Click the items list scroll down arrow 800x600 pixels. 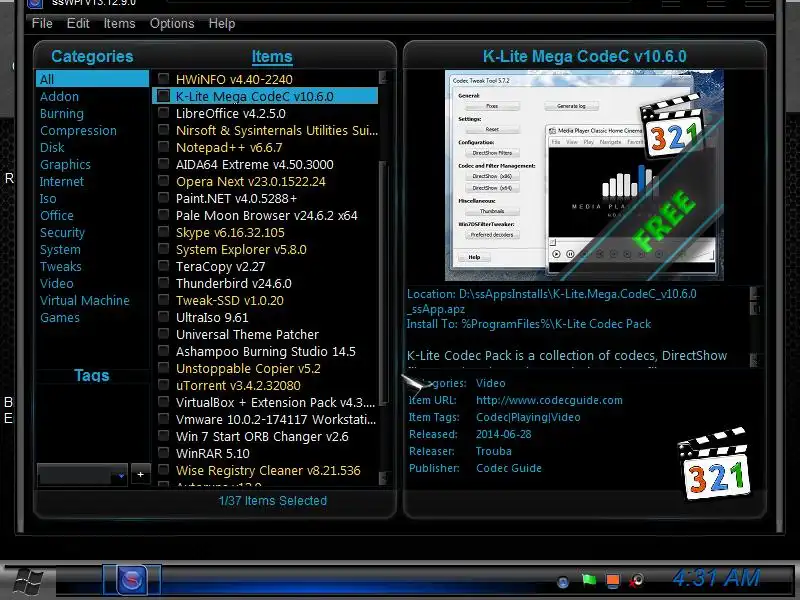coord(384,478)
